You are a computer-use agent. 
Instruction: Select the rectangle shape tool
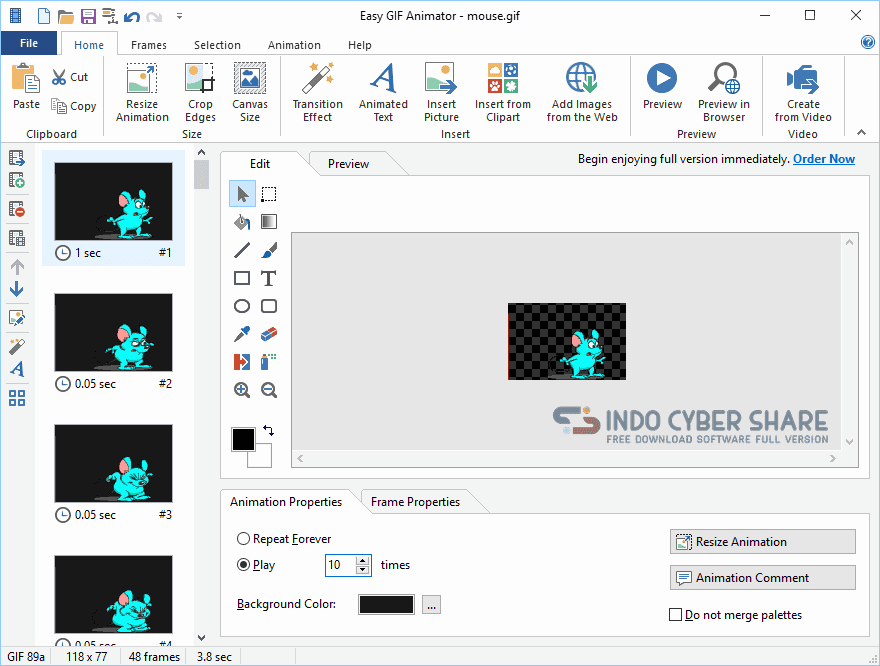(242, 278)
